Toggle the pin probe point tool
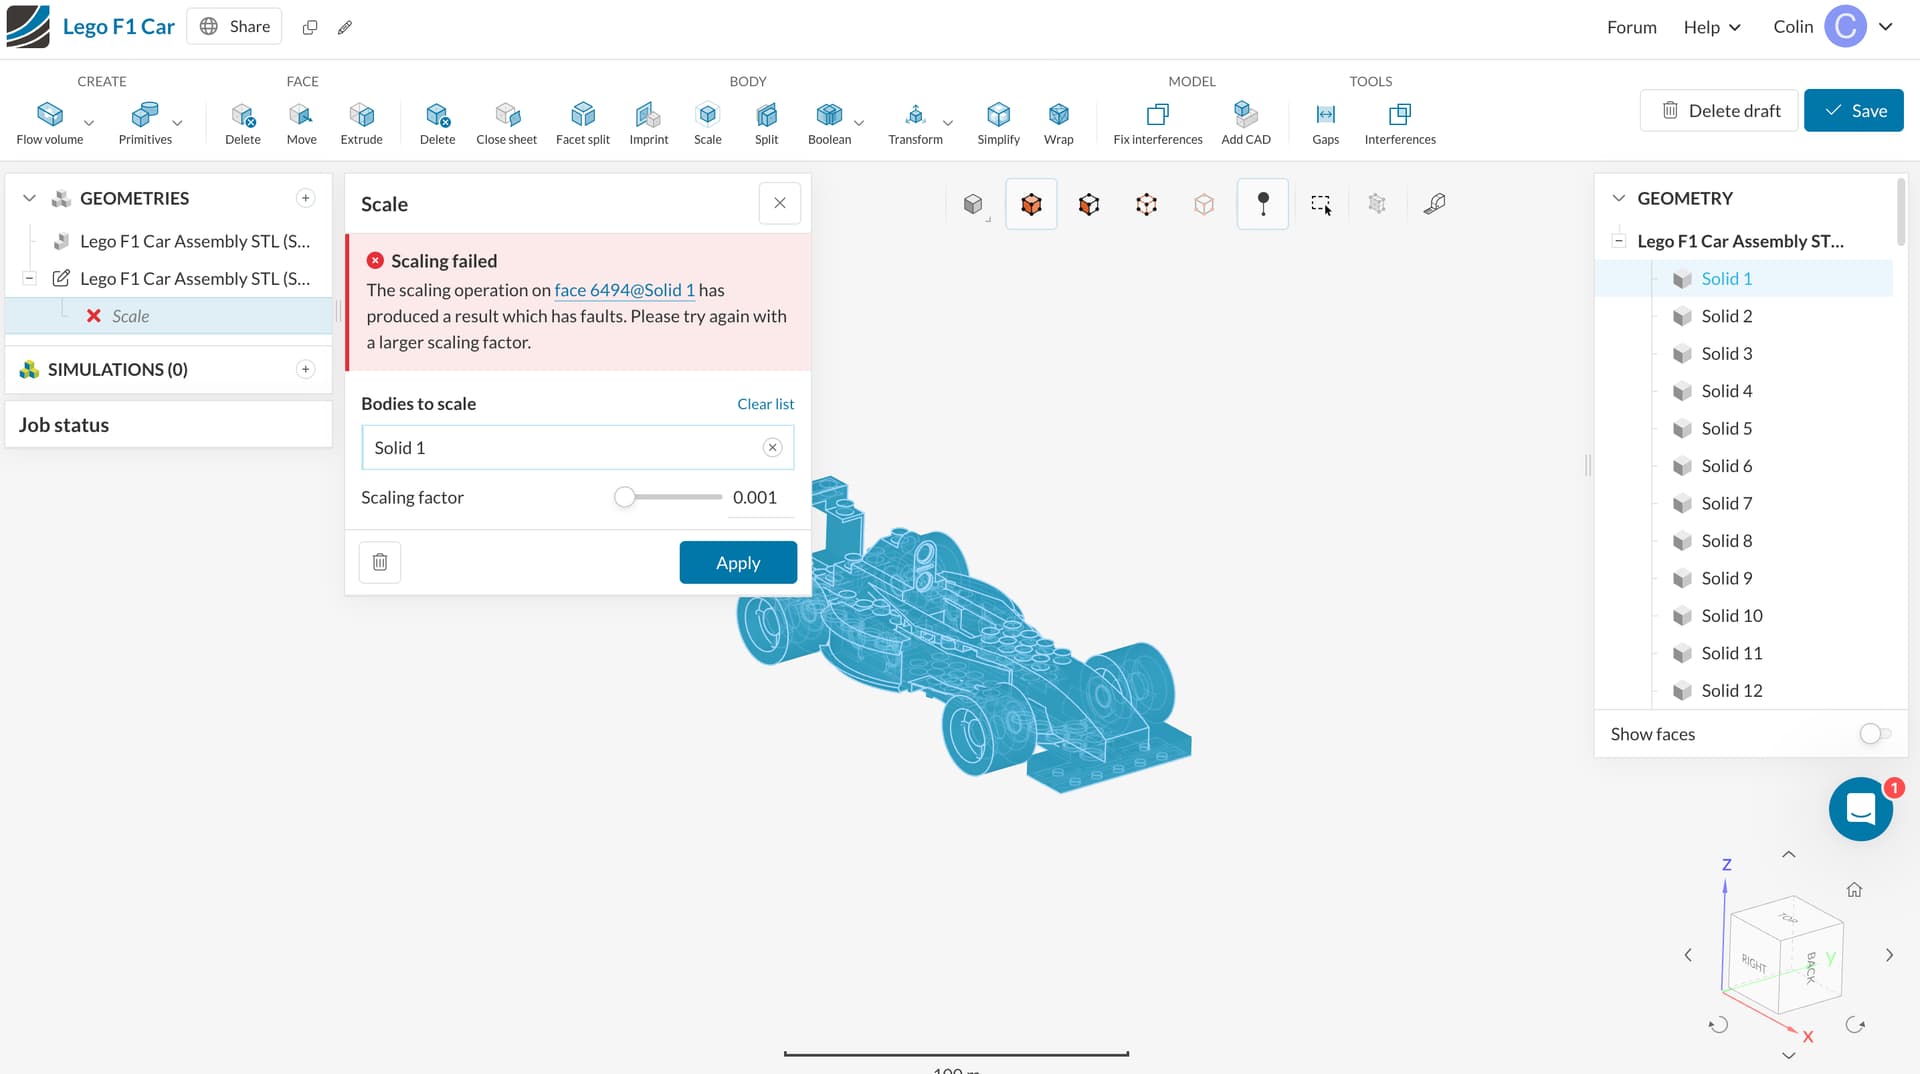This screenshot has width=1920, height=1074. point(1263,204)
